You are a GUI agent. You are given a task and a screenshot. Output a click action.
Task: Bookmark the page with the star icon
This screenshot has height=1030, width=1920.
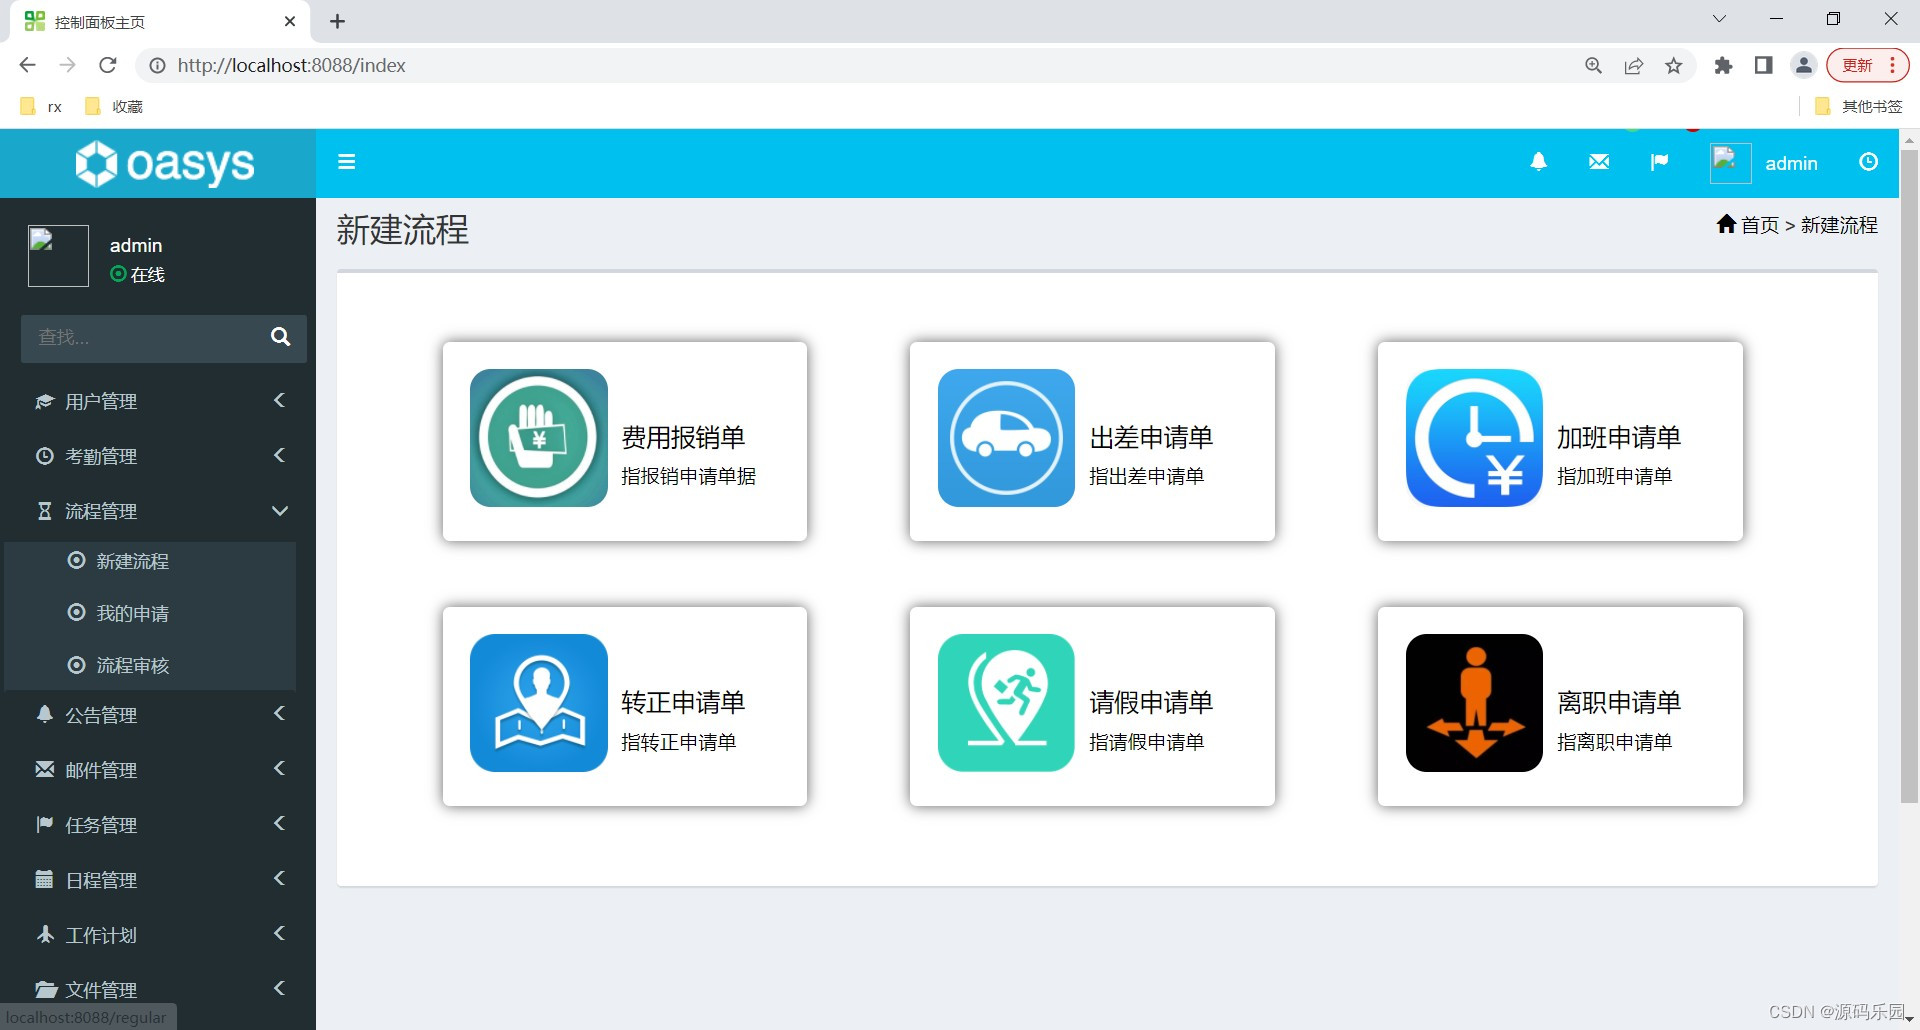coord(1674,65)
